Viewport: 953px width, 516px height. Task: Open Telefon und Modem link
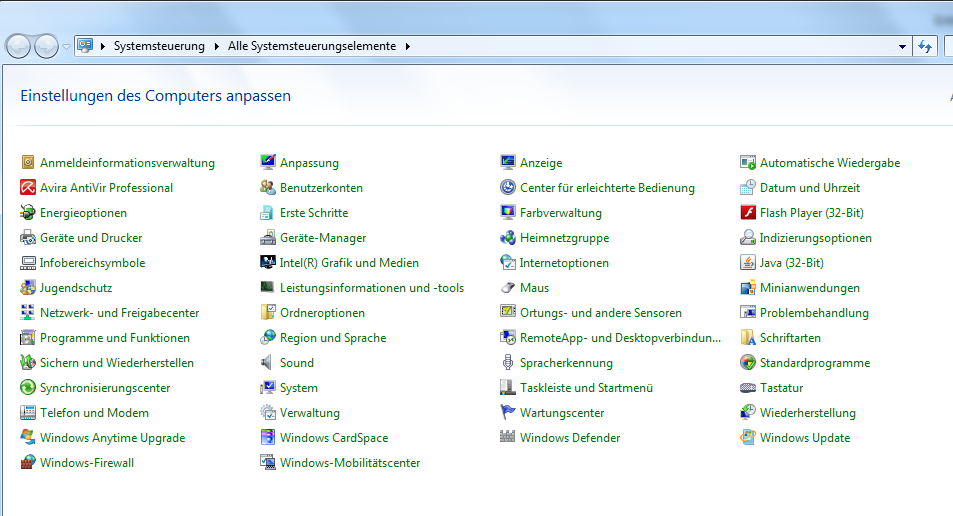pyautogui.click(x=94, y=412)
